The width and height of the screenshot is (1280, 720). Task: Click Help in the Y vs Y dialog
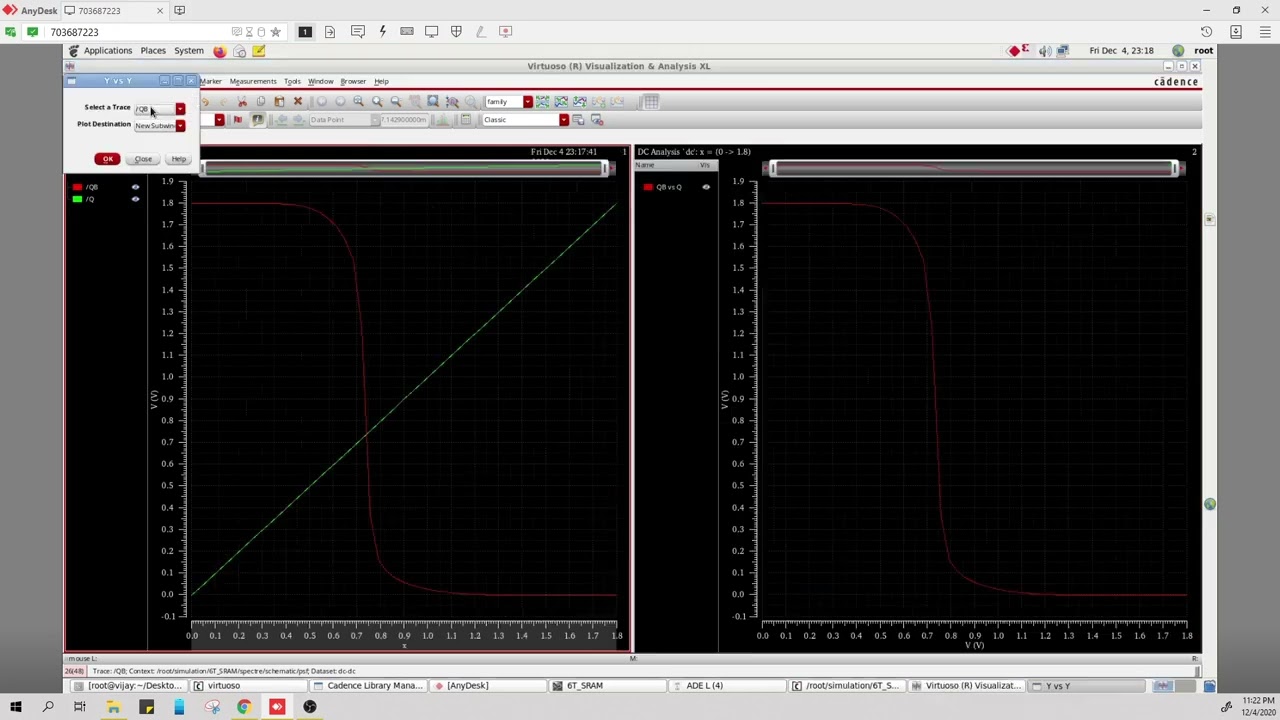click(x=178, y=159)
